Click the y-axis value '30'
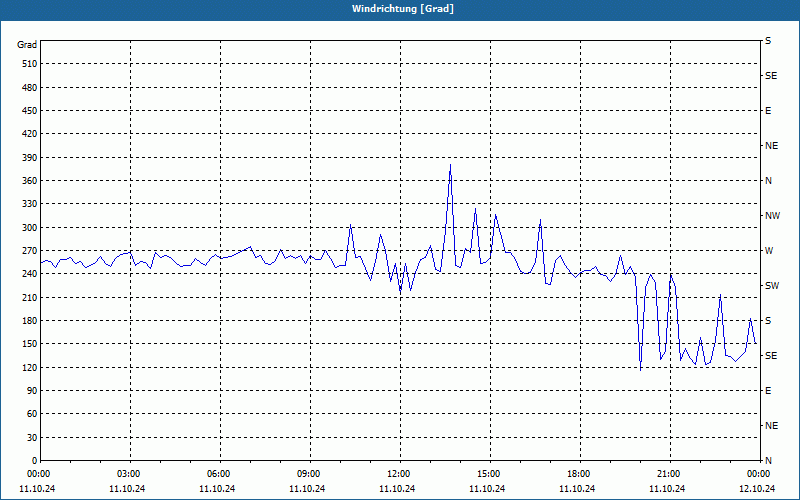800x500 pixels. (x=32, y=438)
